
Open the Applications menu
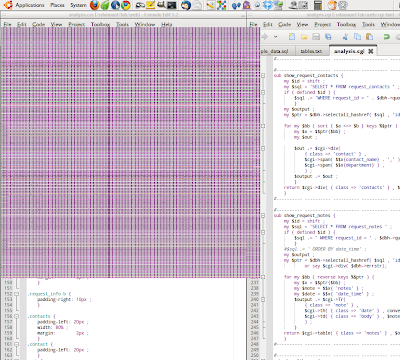[x=30, y=5]
